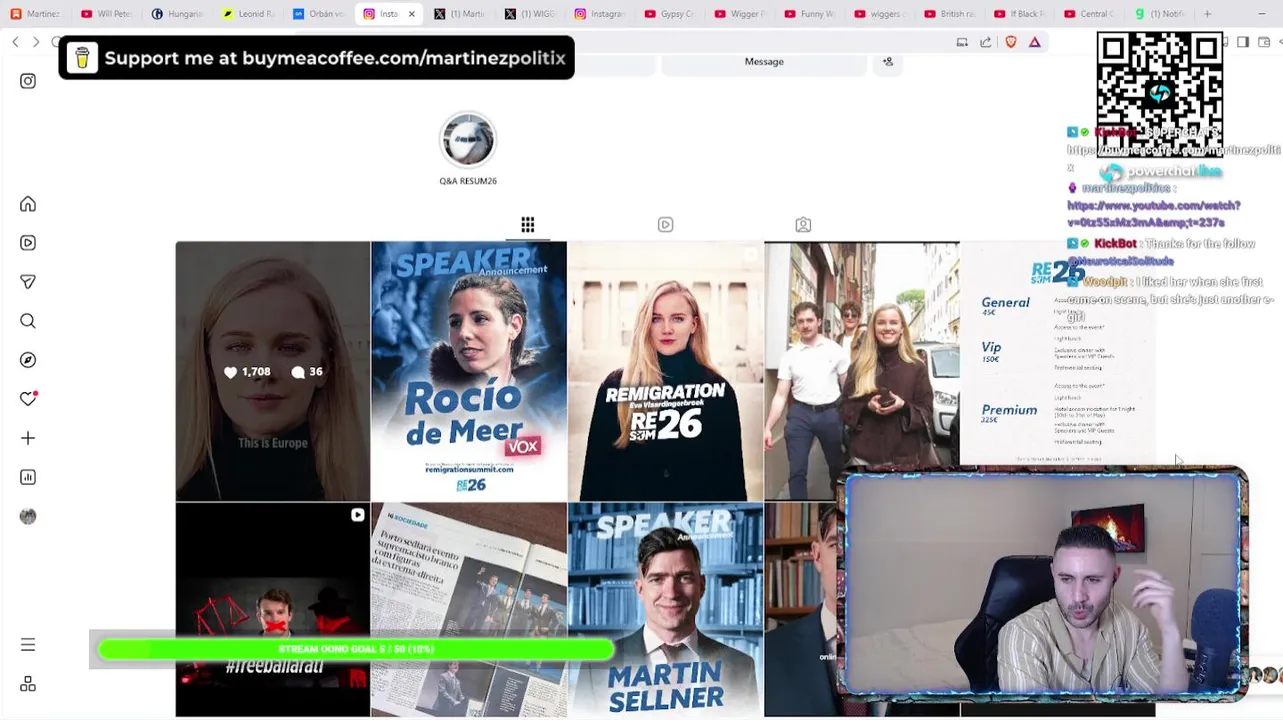Screen dimensions: 1283x720
Task: Open the Explore compass icon
Action: click(x=28, y=360)
